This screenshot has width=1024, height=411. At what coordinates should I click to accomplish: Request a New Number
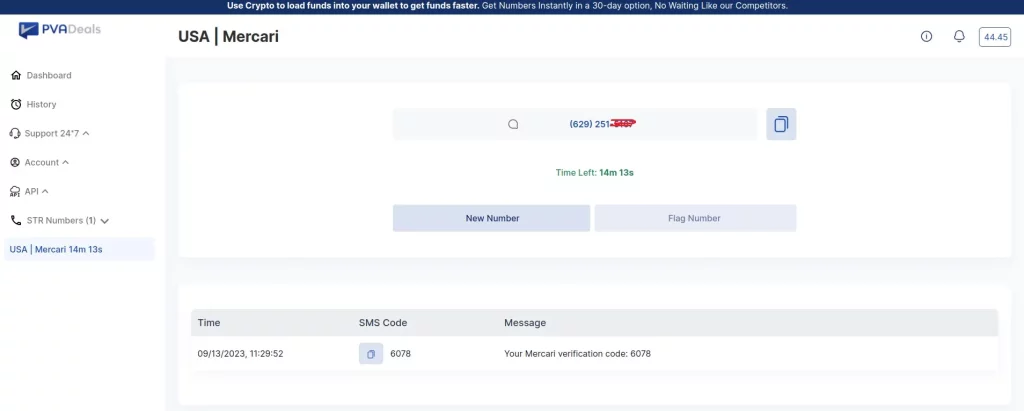click(x=492, y=218)
